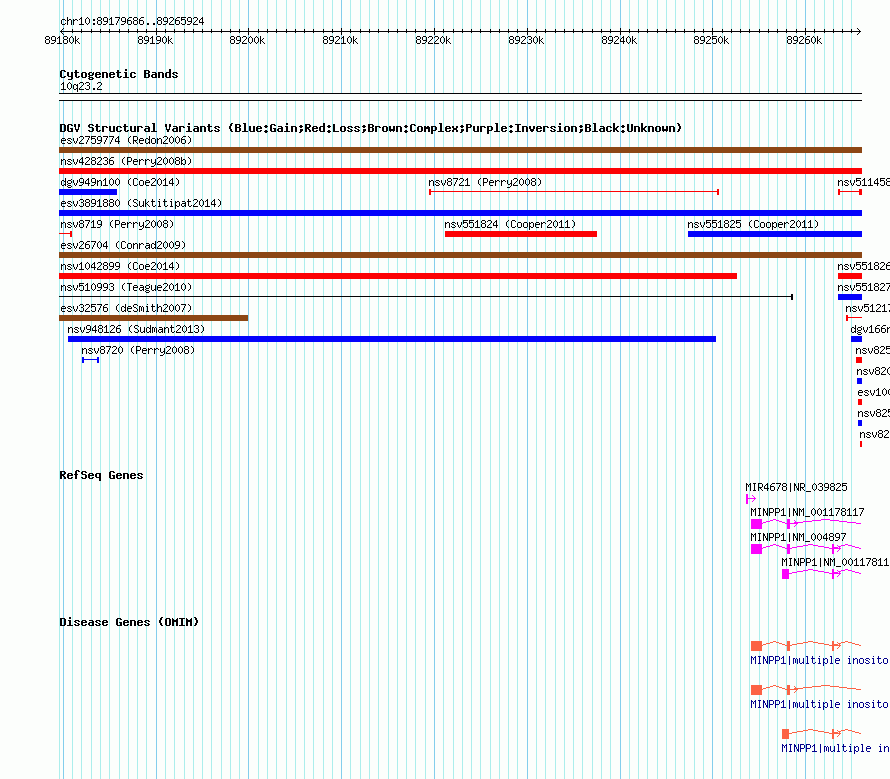
Task: Click the Disease Genes (OMIM) track heading
Action: (129, 622)
